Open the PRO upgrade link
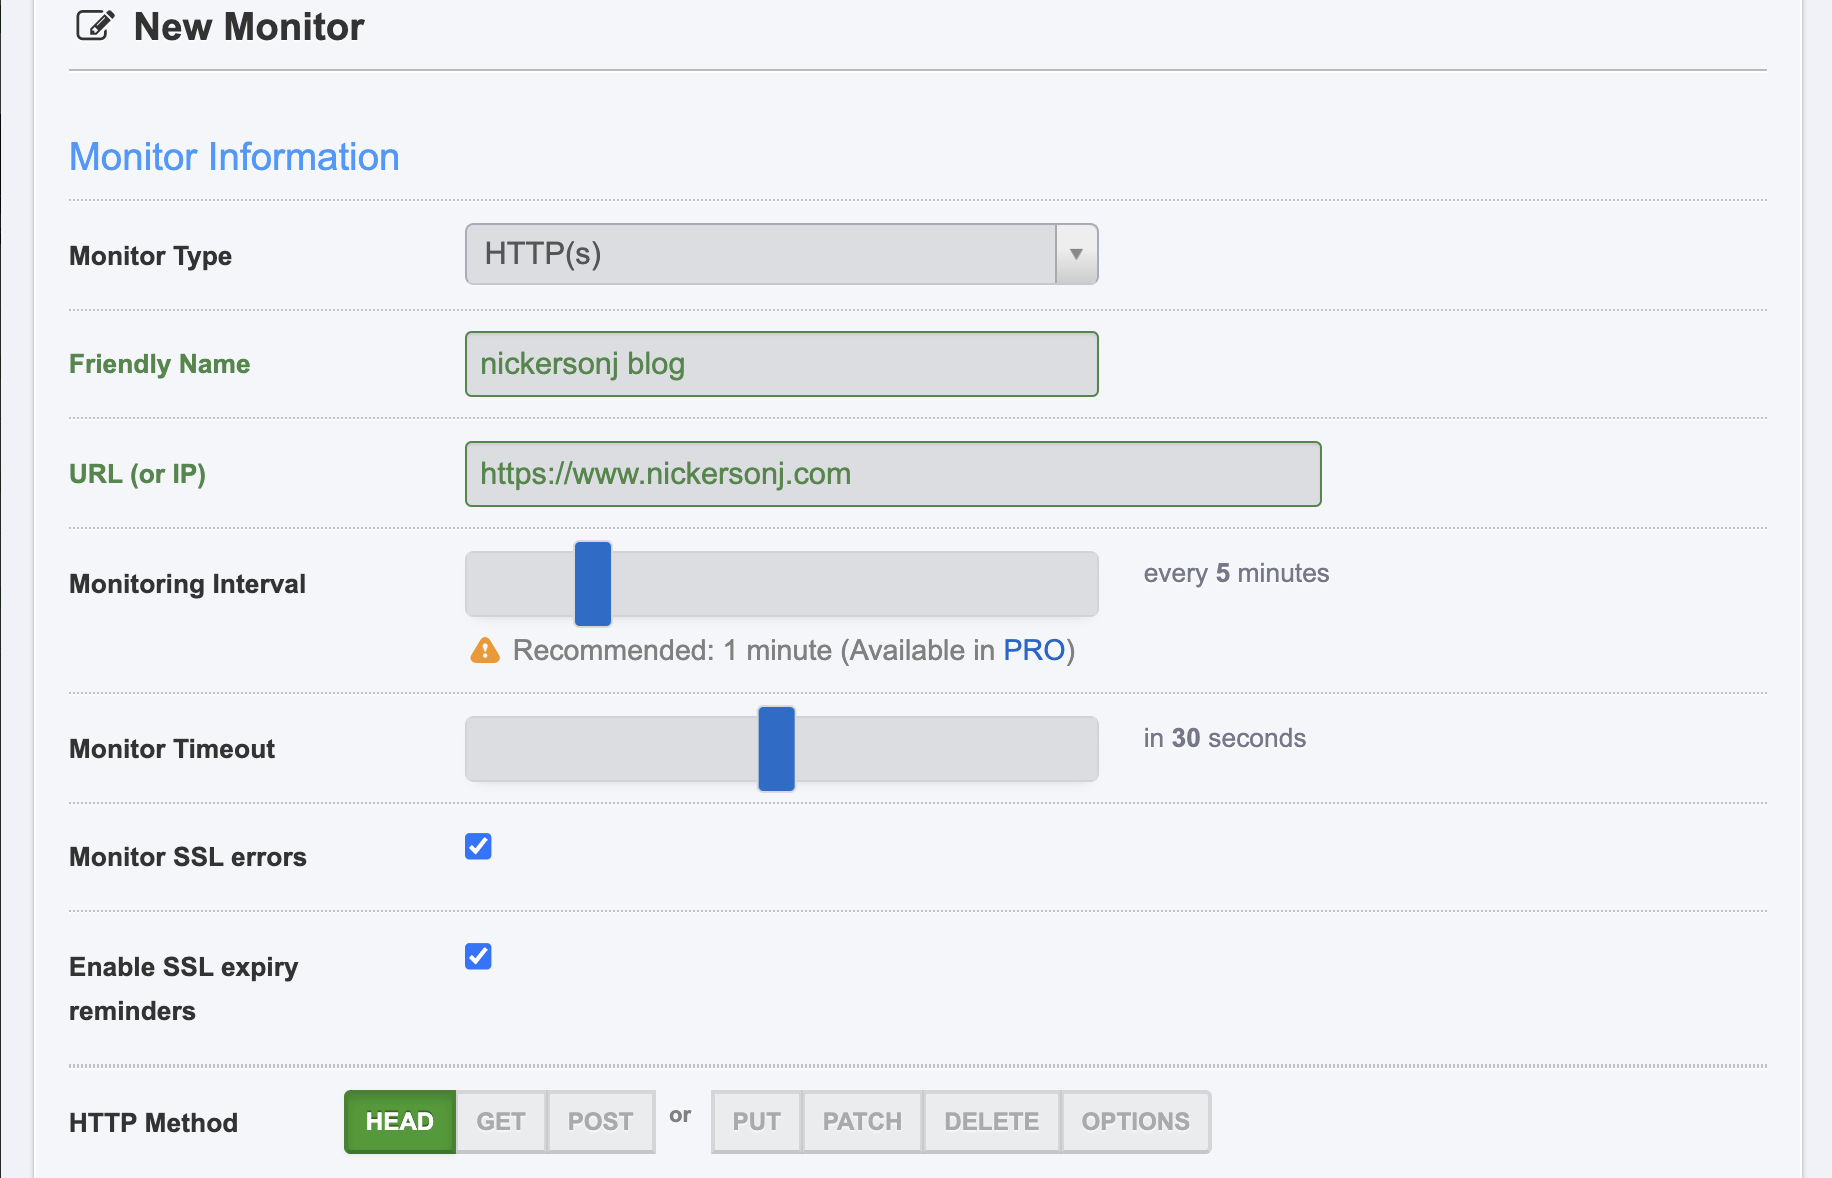1832x1178 pixels. [x=1037, y=650]
